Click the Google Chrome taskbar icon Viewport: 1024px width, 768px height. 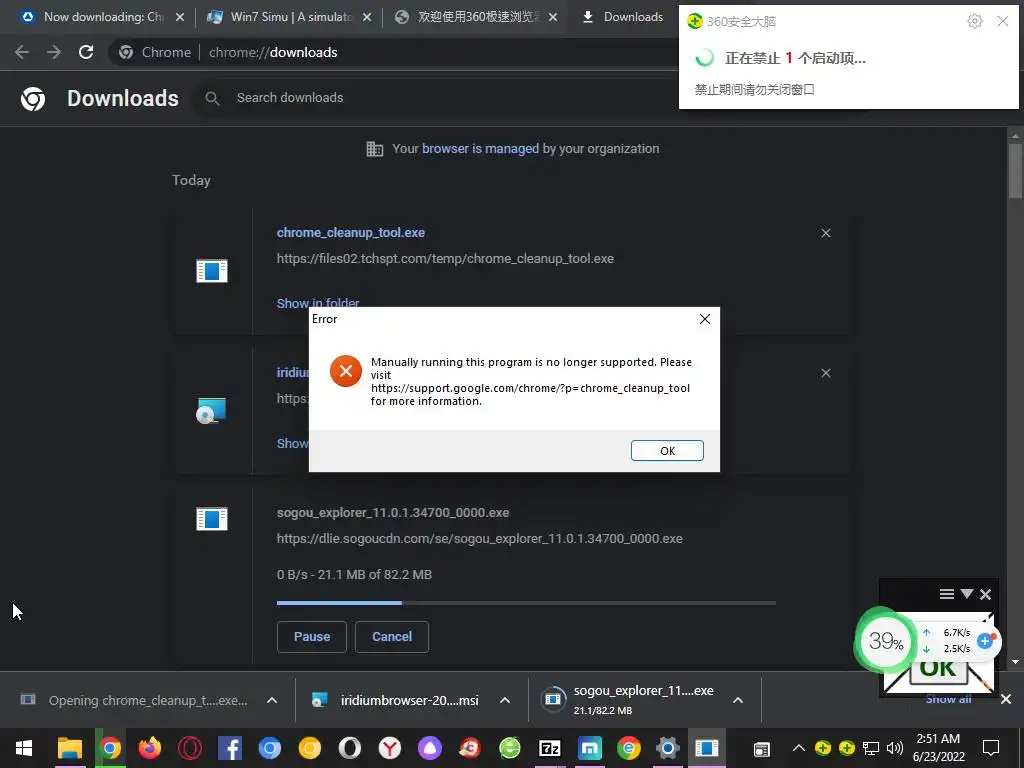point(110,748)
